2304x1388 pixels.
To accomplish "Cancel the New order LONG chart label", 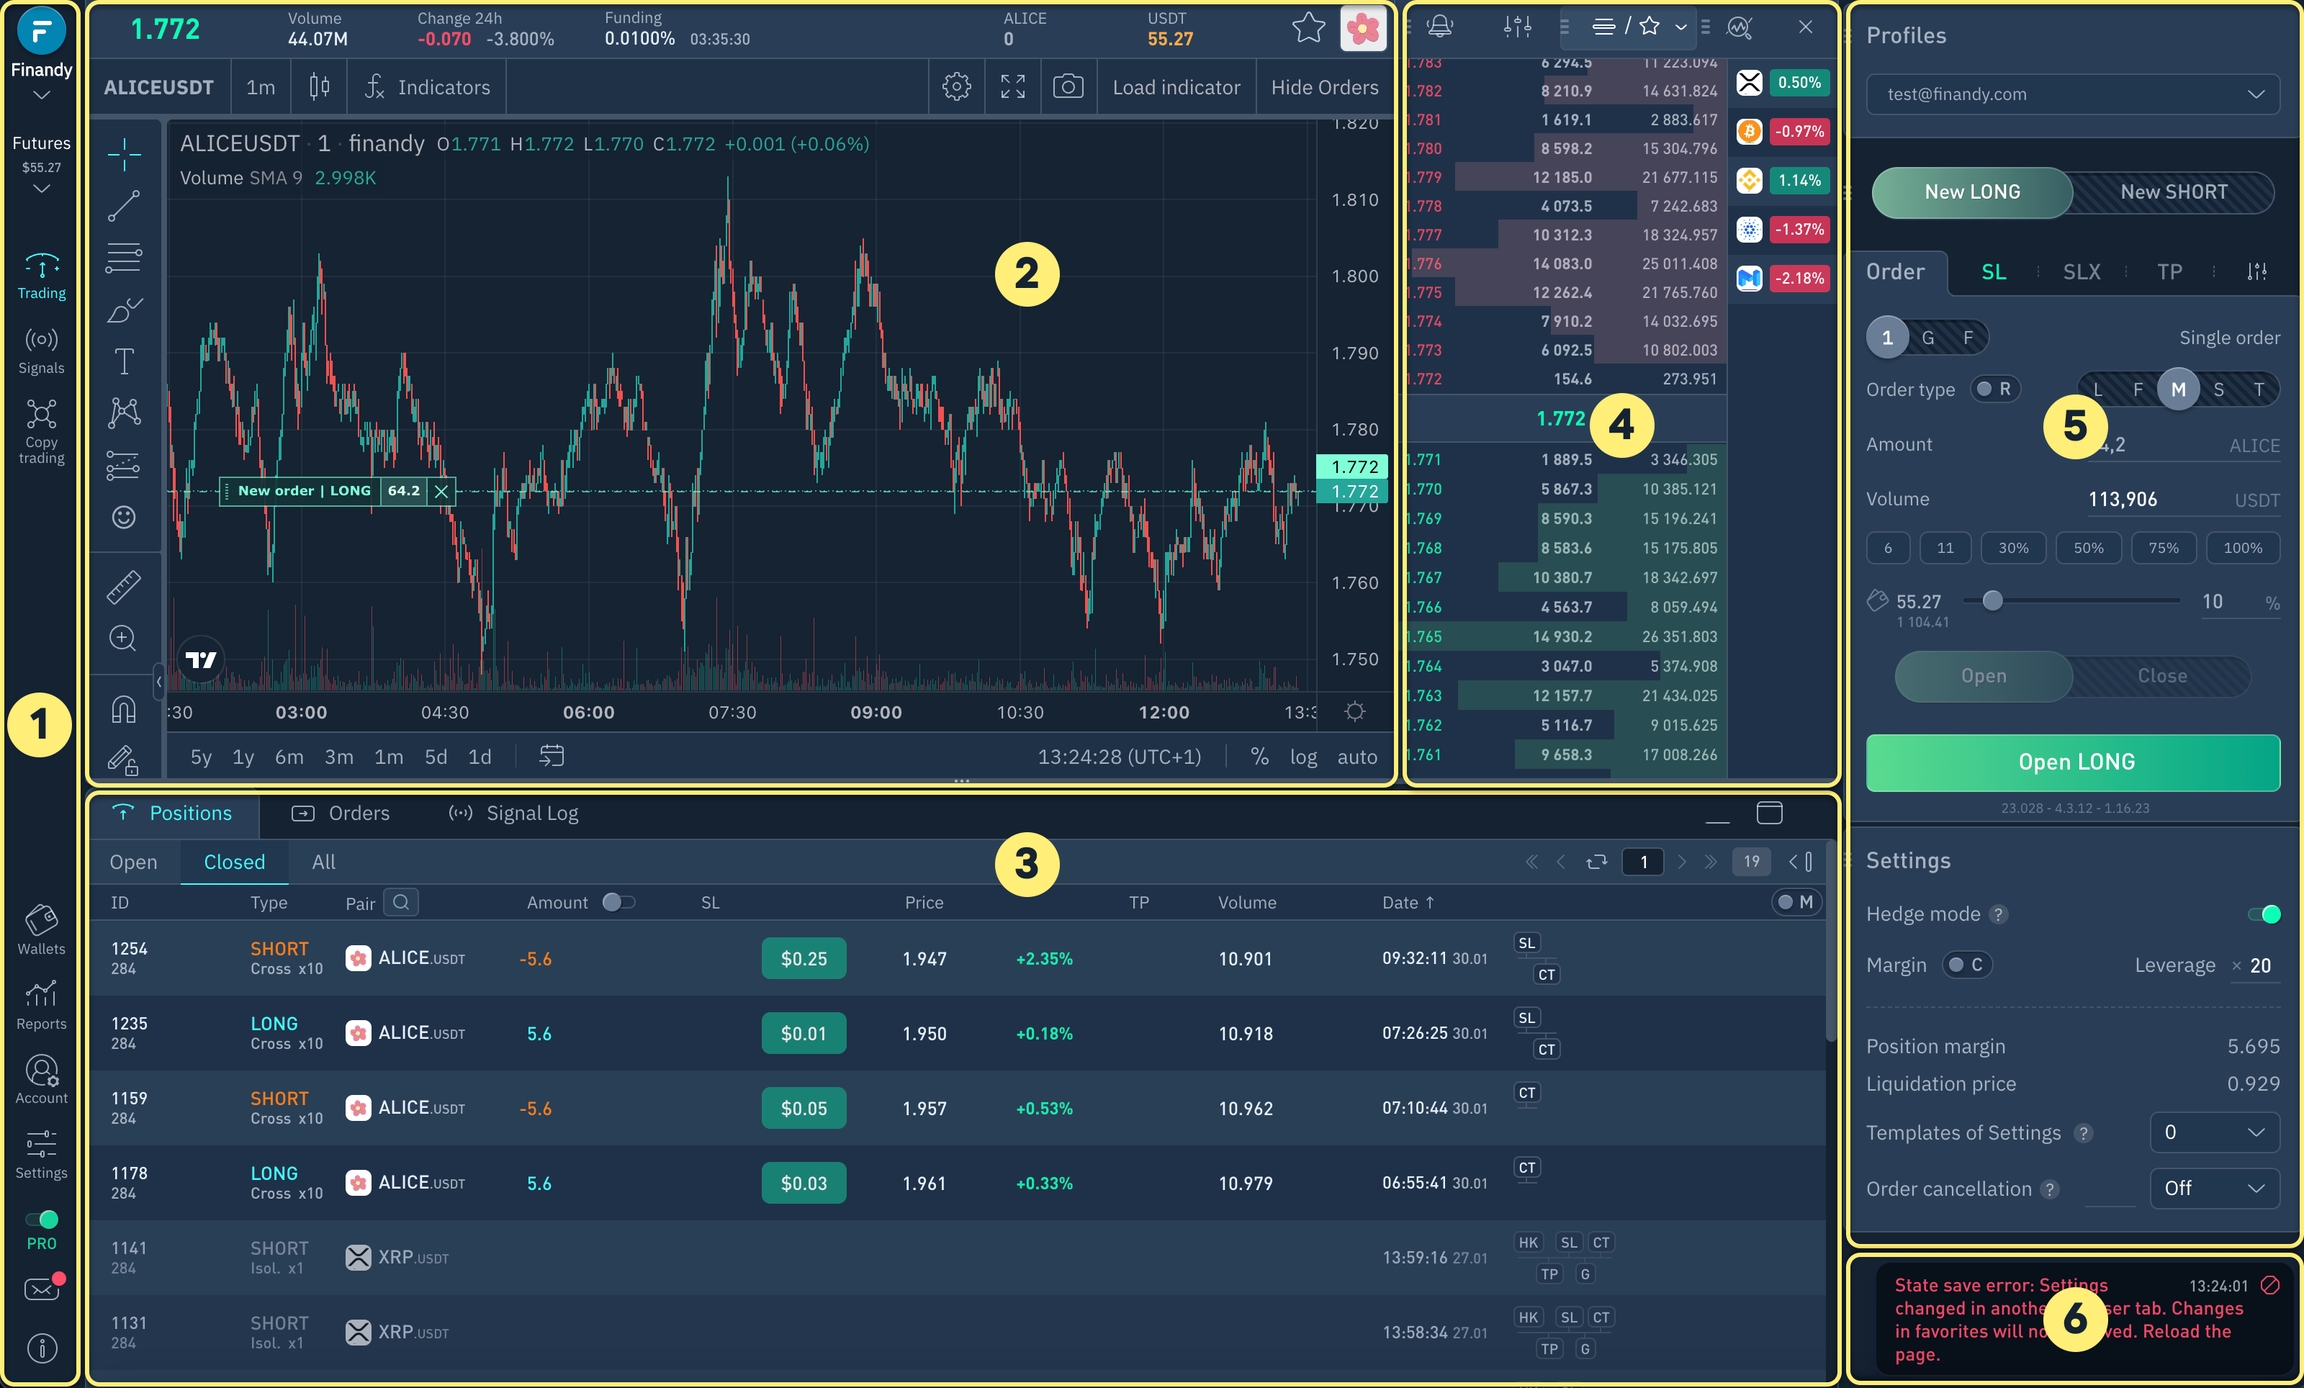I will coord(441,491).
